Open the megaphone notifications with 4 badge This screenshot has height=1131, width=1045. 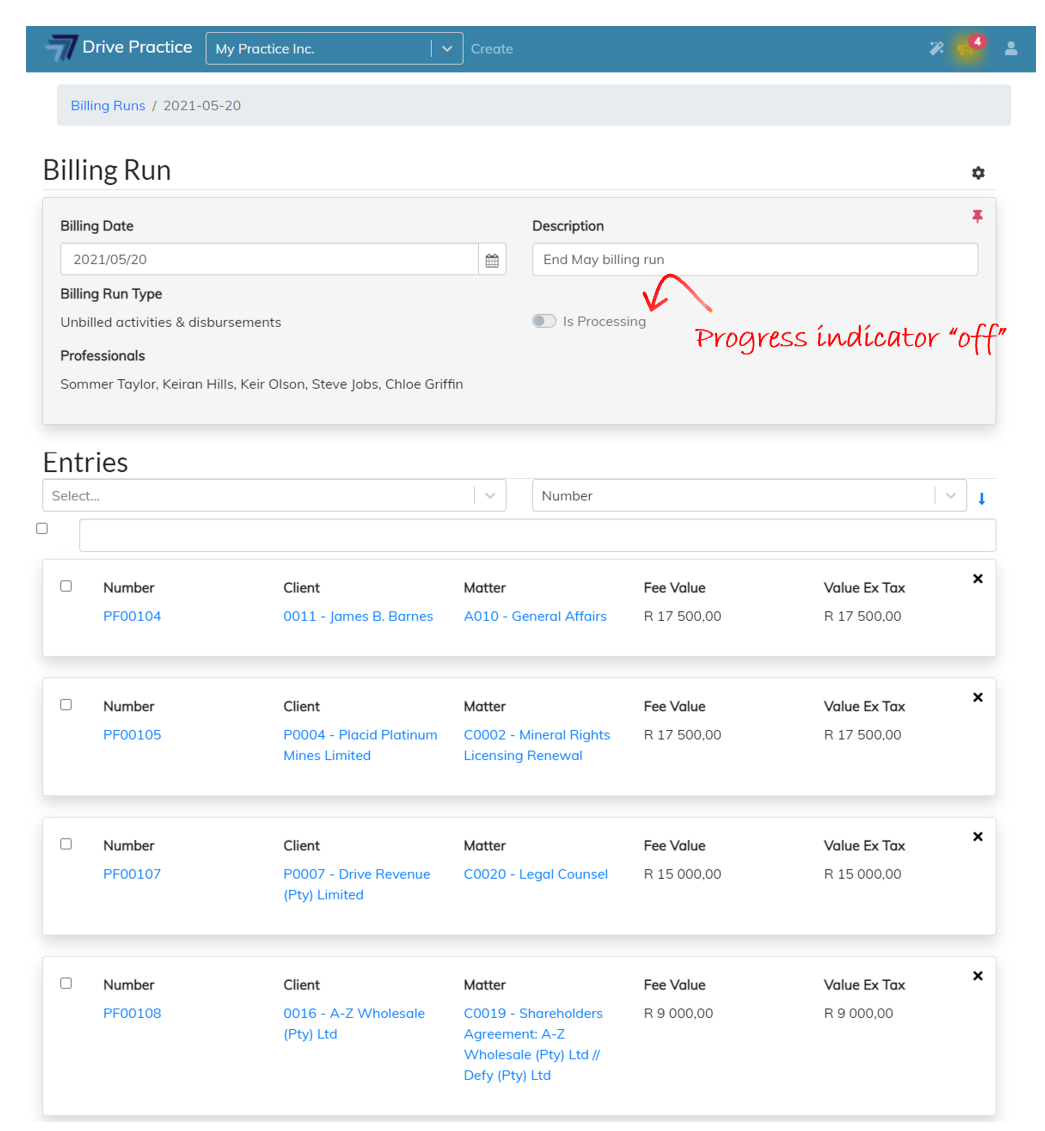click(x=966, y=48)
